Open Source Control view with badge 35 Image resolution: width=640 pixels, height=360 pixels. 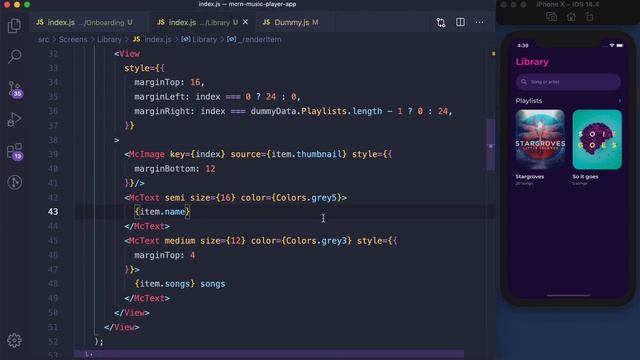click(x=15, y=89)
